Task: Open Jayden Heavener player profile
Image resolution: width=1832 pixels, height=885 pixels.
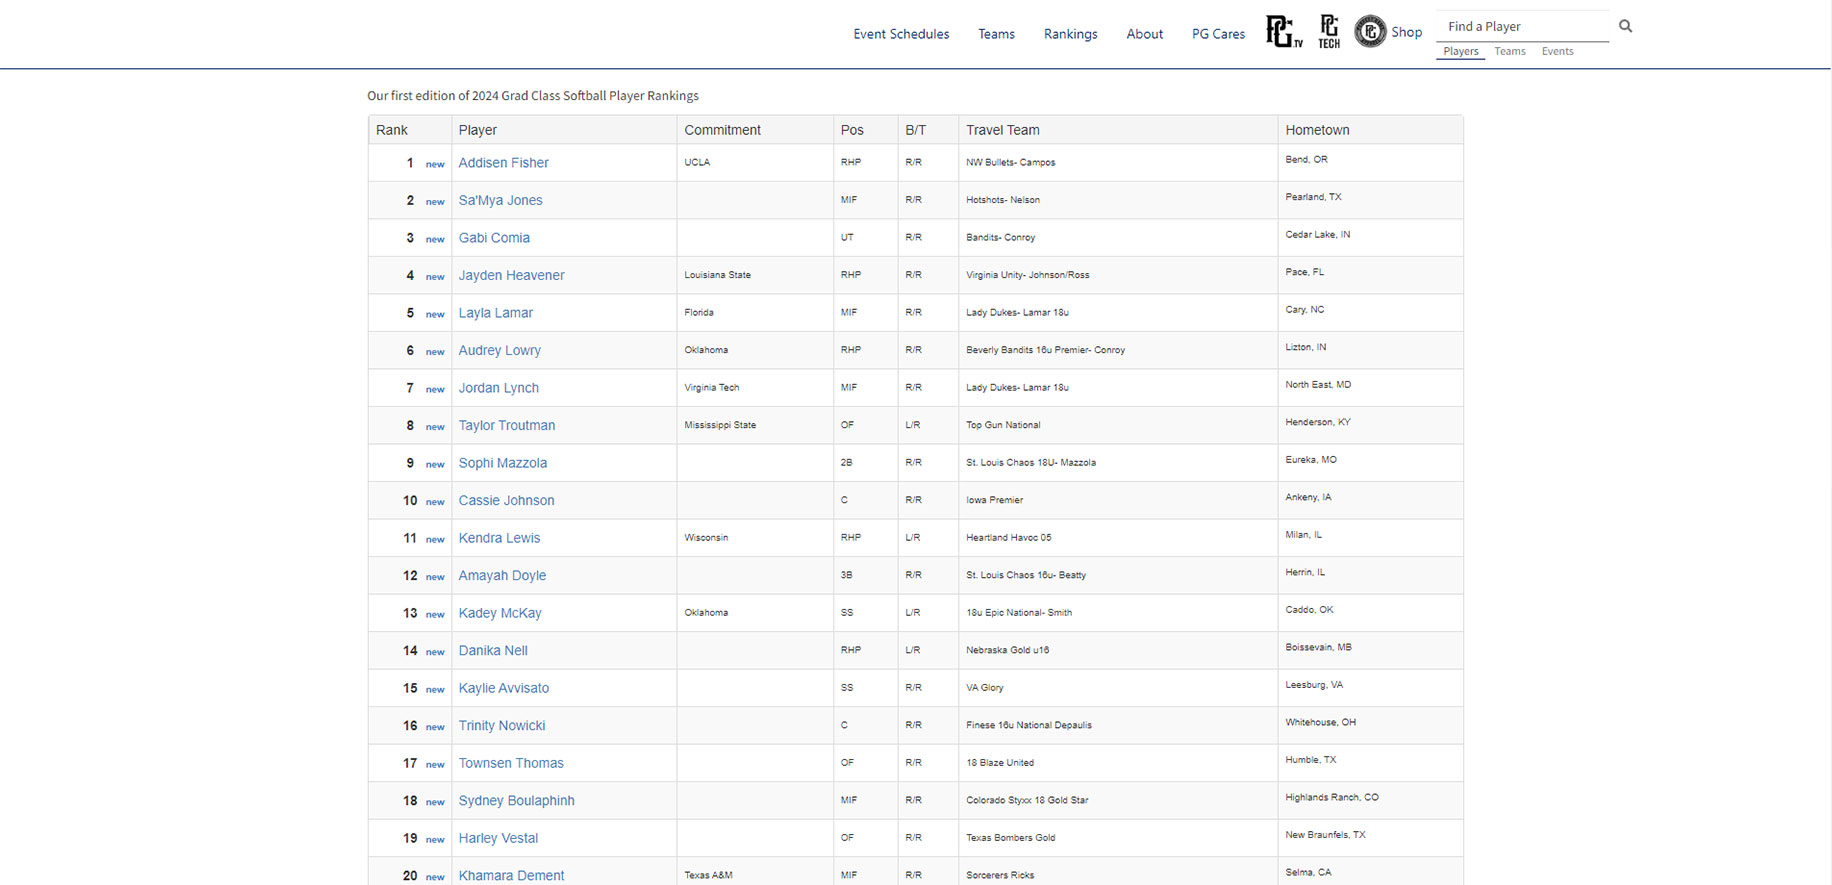Action: pos(511,275)
